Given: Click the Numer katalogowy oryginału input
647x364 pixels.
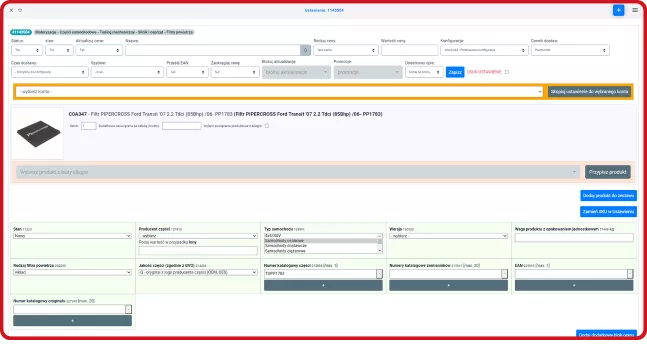Looking at the screenshot, I should 69,309.
